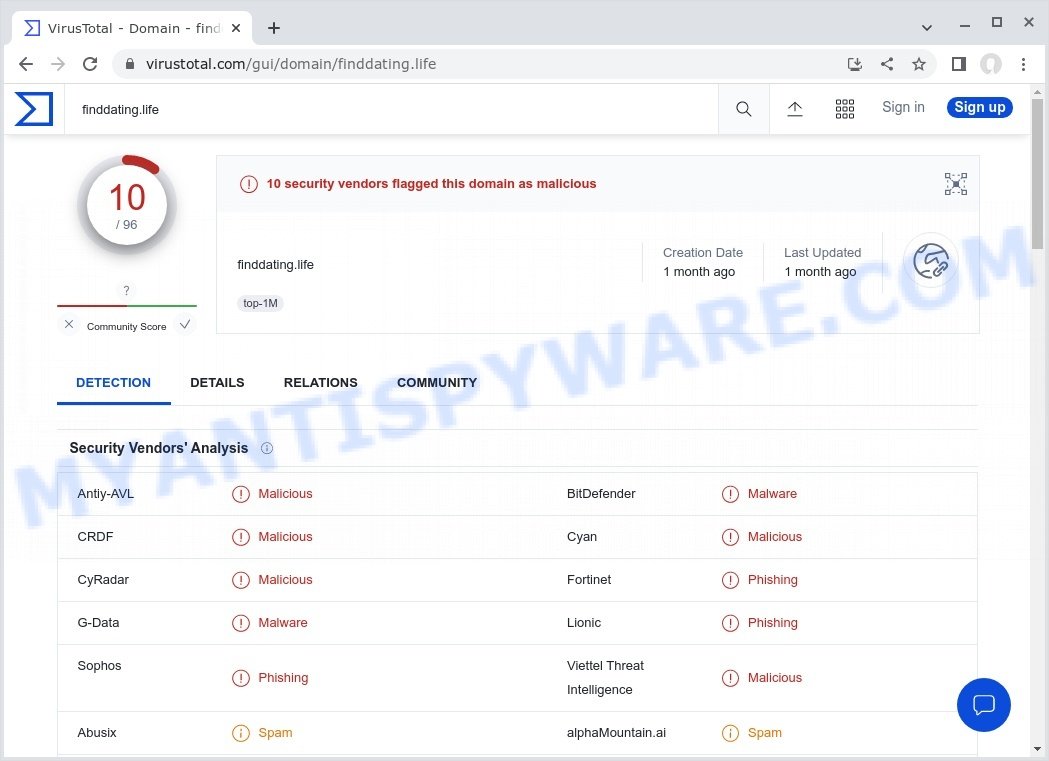
Task: Click the Last Updated value
Action: [820, 271]
